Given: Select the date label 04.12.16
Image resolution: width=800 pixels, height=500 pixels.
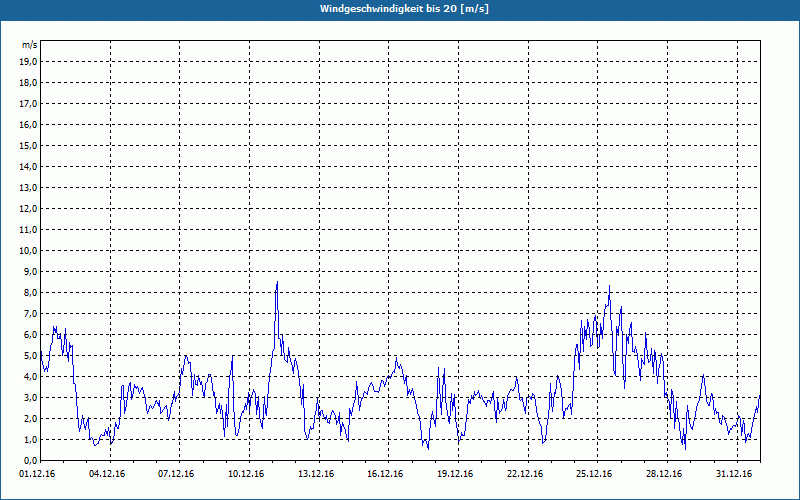Looking at the screenshot, I should point(107,474).
